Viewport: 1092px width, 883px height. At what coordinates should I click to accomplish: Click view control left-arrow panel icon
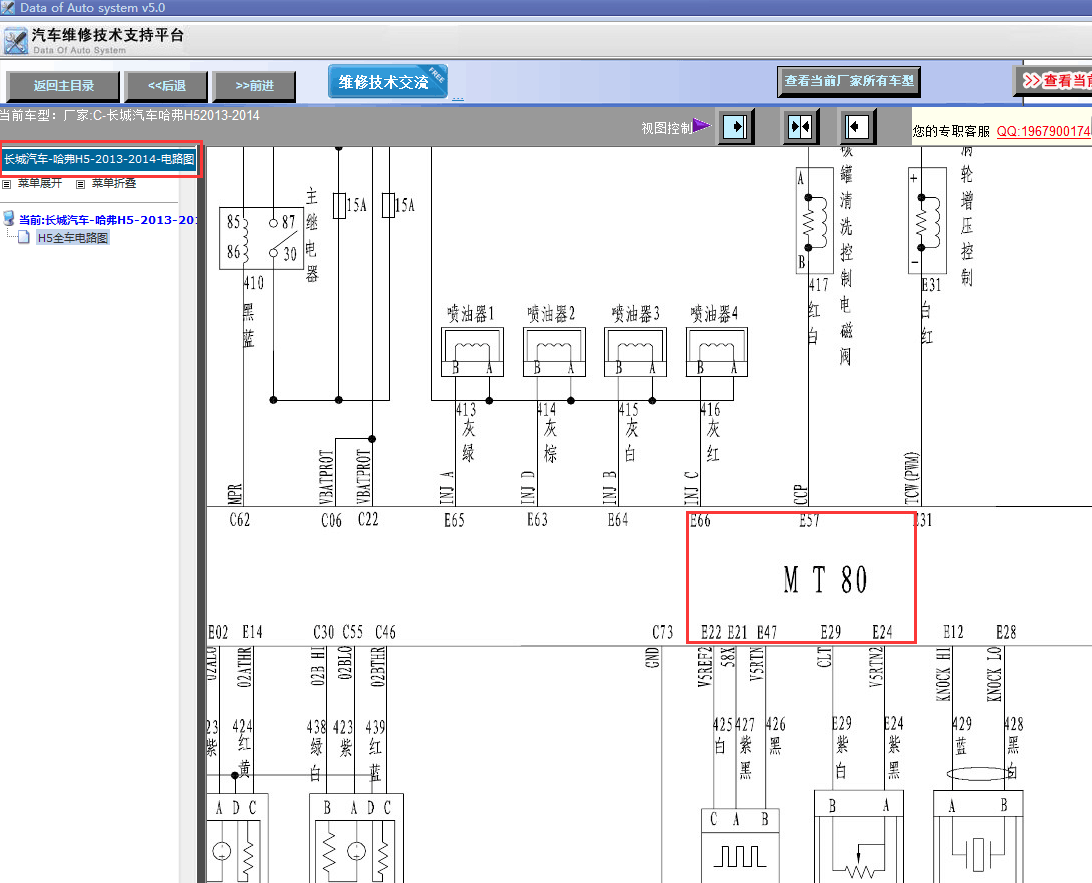(857, 127)
